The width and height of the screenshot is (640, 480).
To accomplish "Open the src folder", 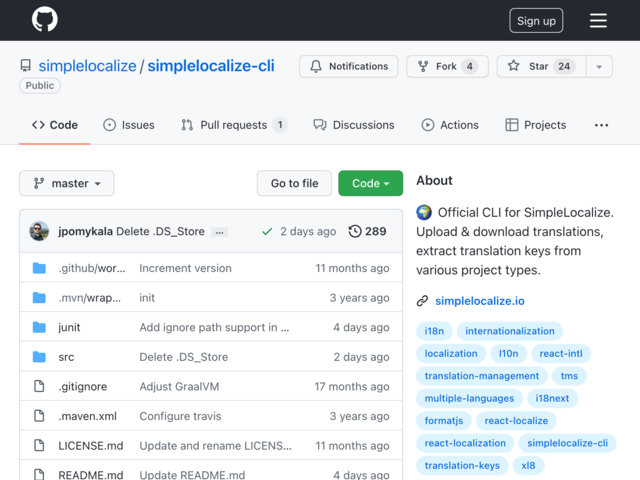I will tap(66, 357).
